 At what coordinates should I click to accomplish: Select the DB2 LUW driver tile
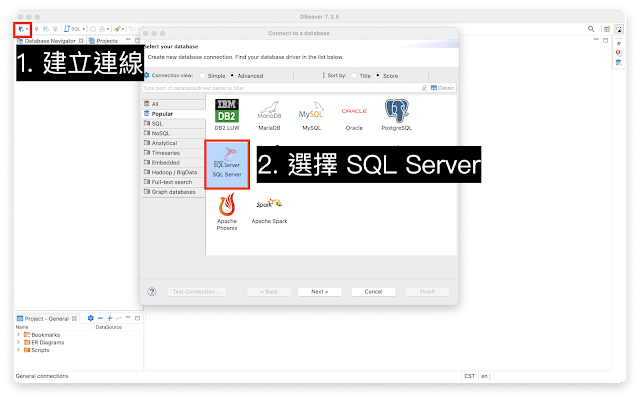tap(227, 115)
